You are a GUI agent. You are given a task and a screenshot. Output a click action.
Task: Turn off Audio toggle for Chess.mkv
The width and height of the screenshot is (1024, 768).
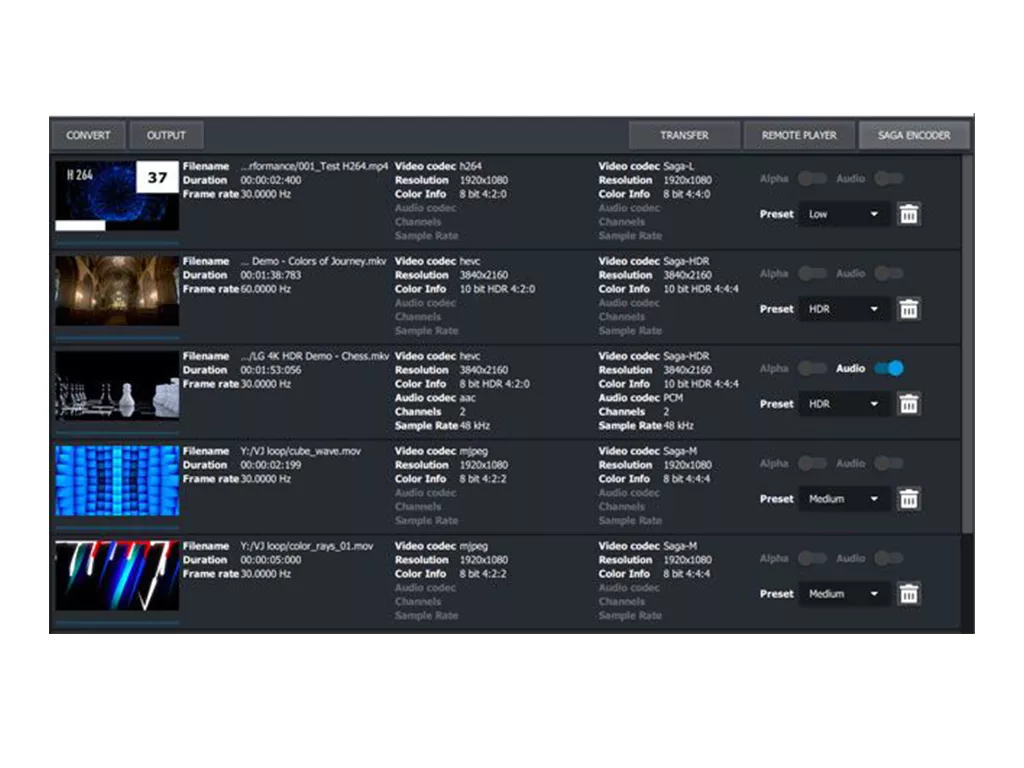pyautogui.click(x=888, y=368)
